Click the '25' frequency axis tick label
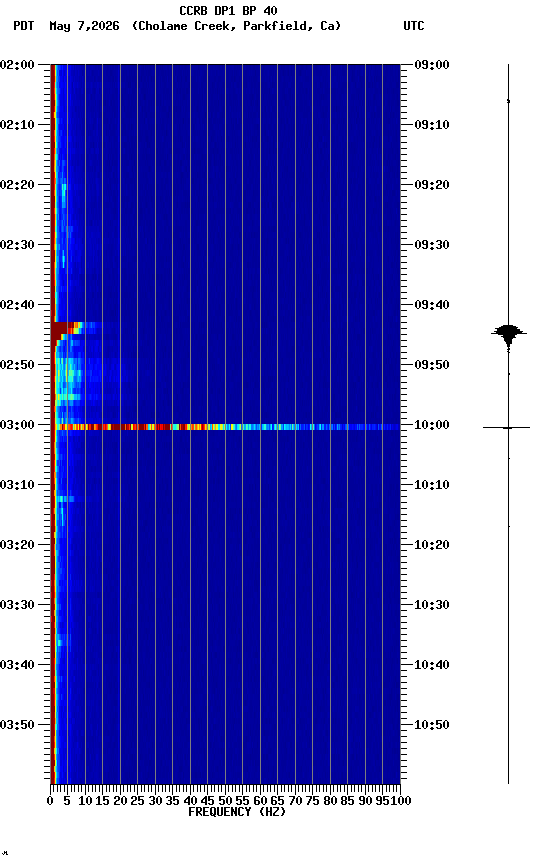The image size is (552, 864). (138, 801)
